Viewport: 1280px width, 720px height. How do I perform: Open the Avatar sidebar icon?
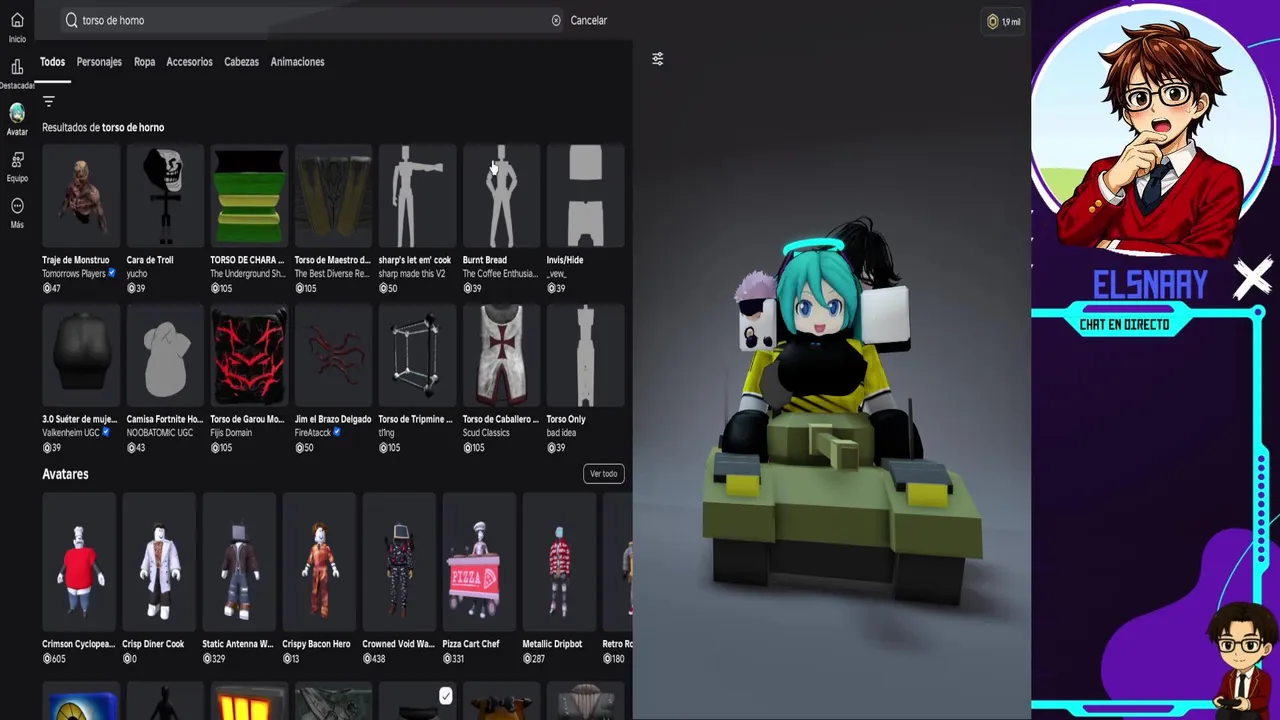click(x=17, y=113)
